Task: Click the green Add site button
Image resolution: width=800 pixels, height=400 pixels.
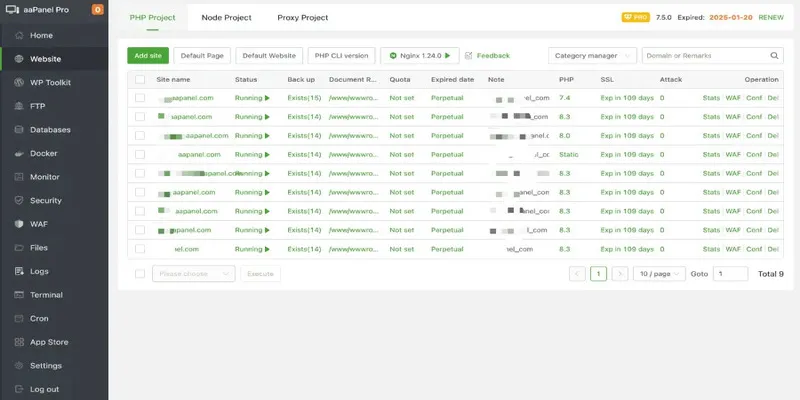Action: click(x=147, y=56)
